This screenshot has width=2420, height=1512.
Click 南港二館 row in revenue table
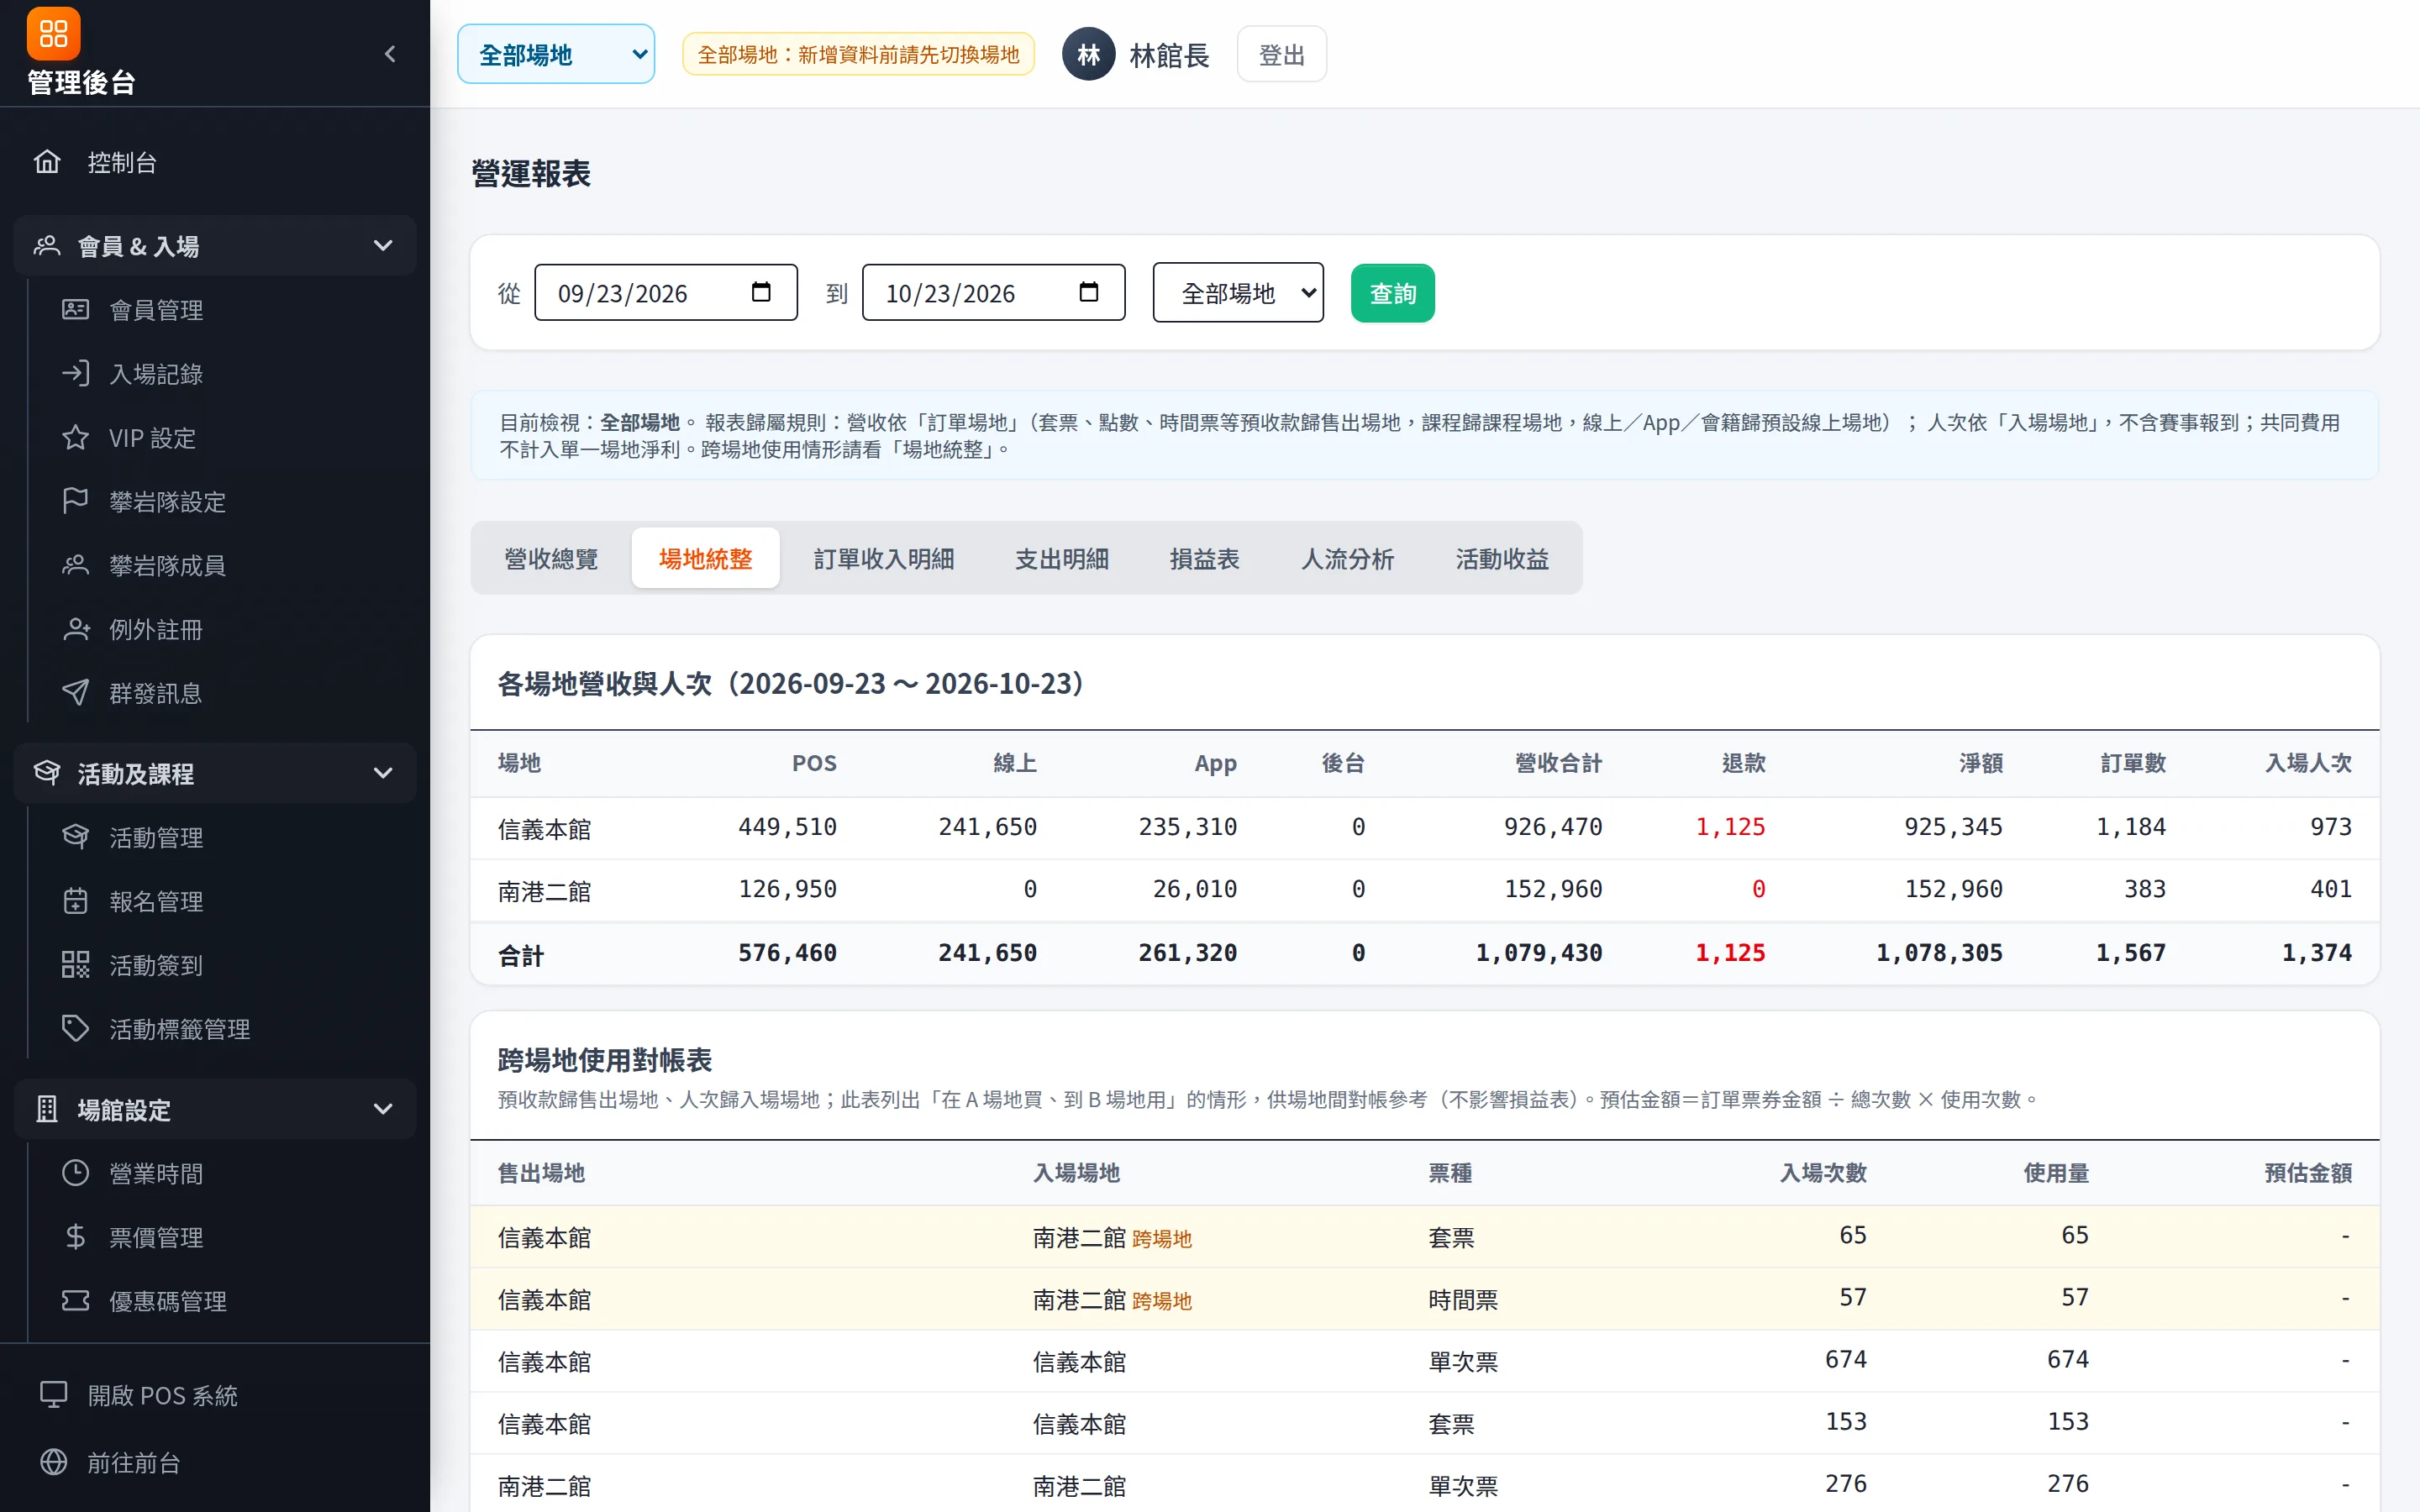pos(1425,890)
